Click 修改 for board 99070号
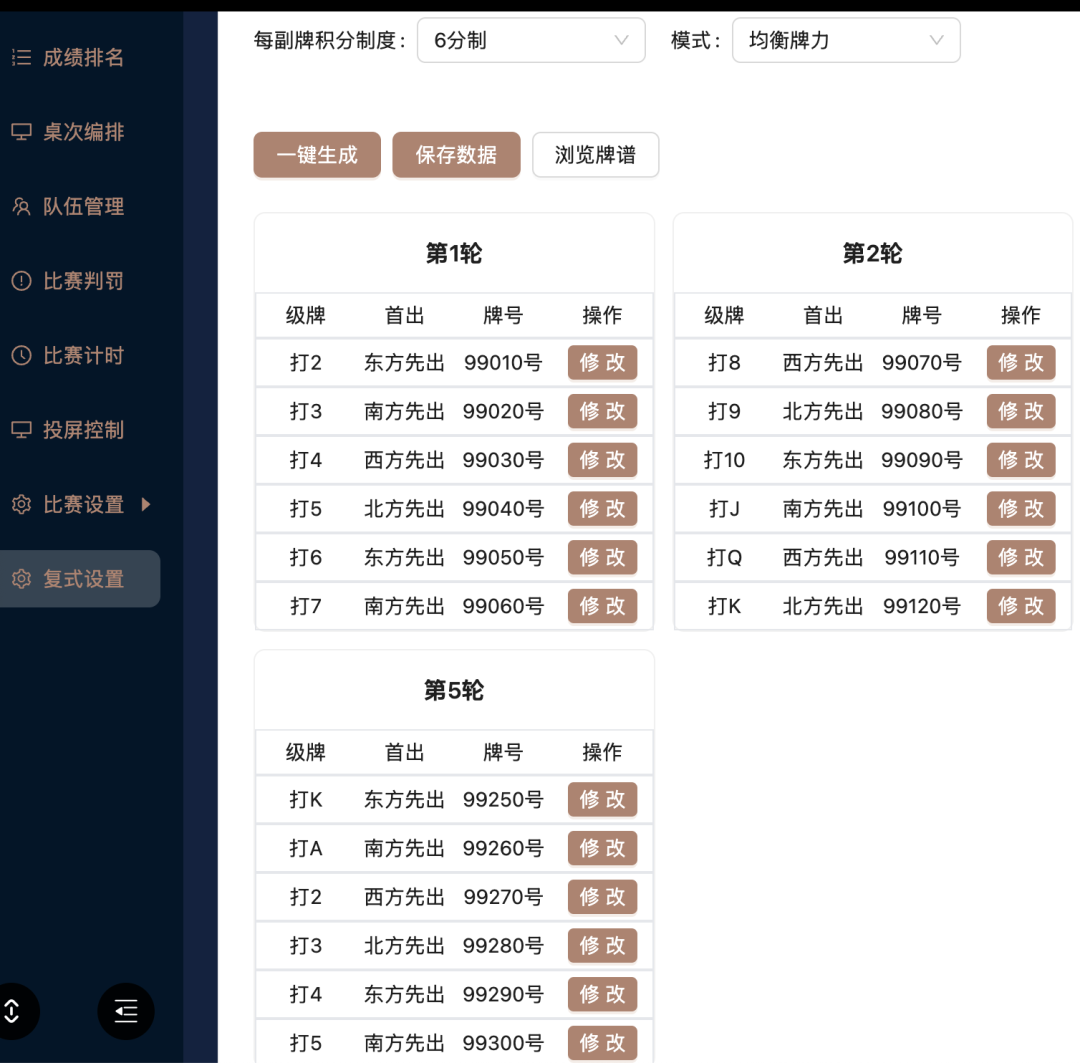This screenshot has height=1063, width=1080. pyautogui.click(x=1021, y=362)
